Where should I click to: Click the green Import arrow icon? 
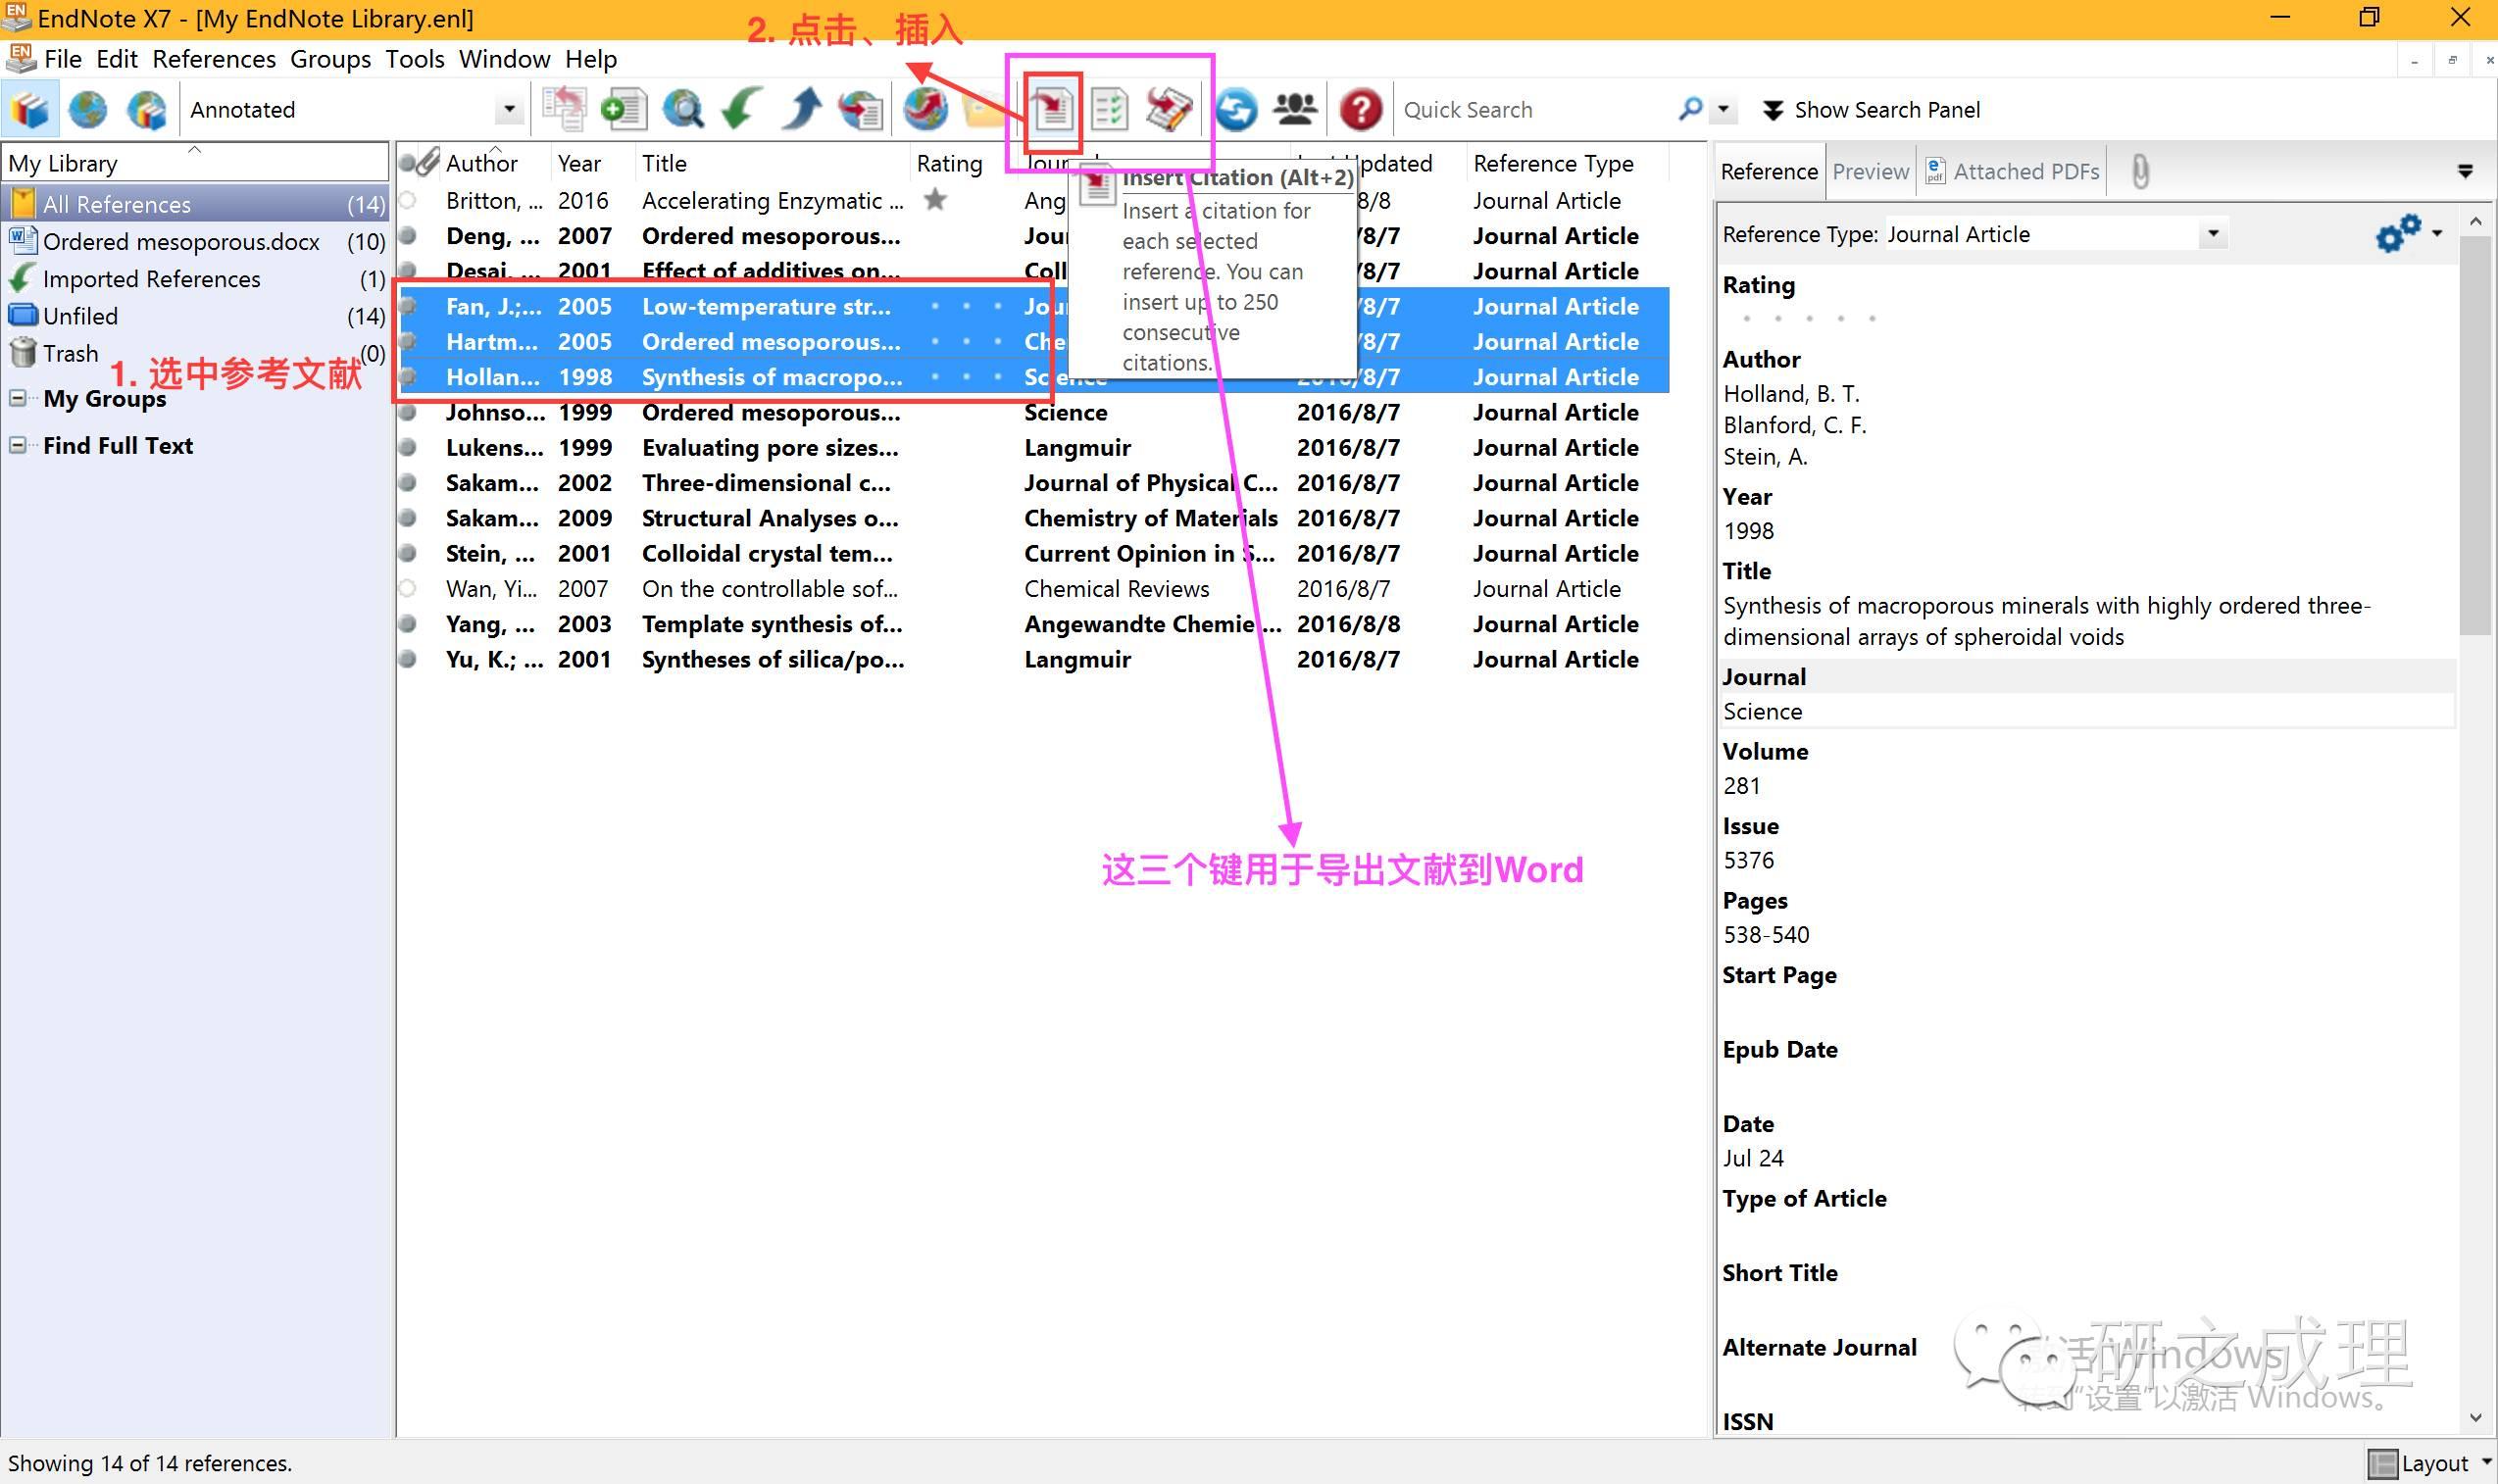[x=742, y=109]
